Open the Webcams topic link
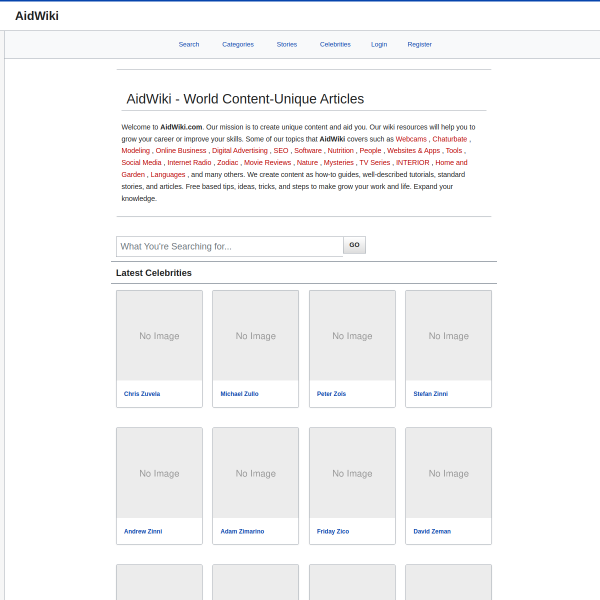This screenshot has height=600, width=600. point(411,139)
